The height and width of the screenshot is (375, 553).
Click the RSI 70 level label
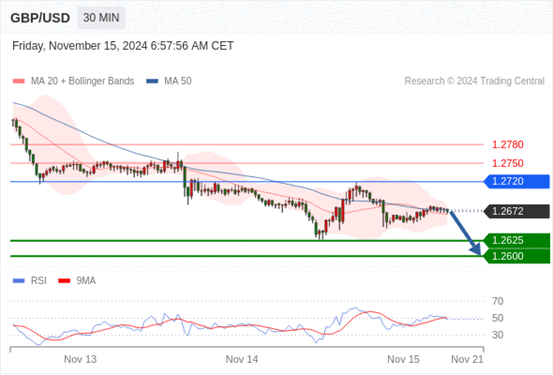pyautogui.click(x=498, y=301)
